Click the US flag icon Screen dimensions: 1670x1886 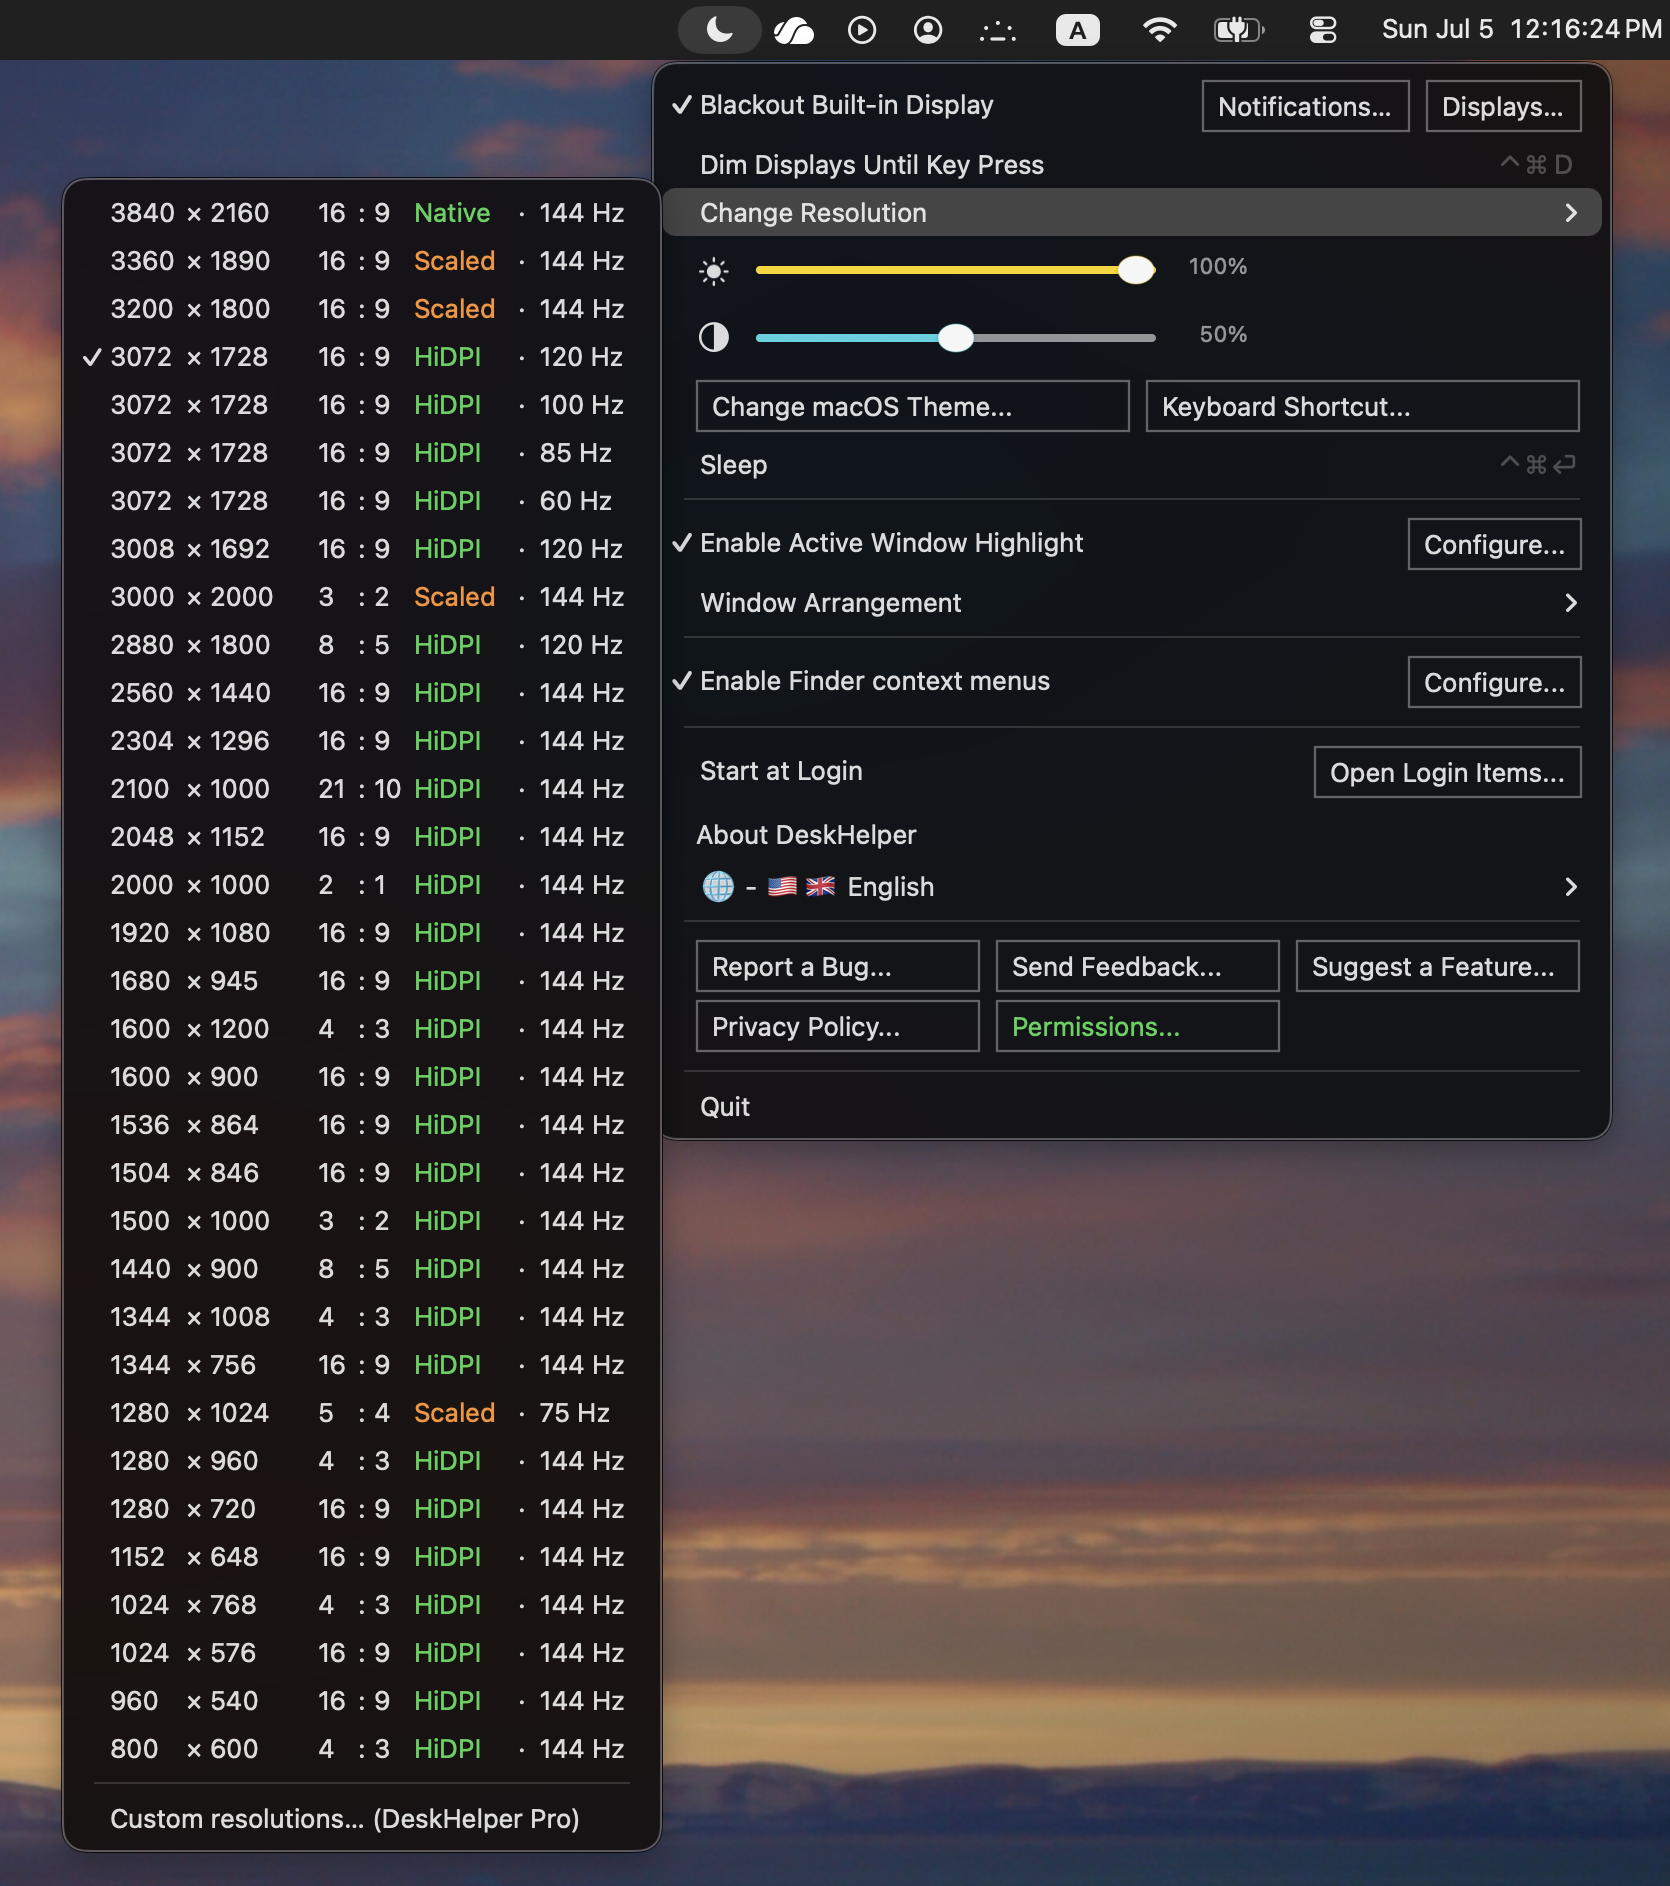coord(782,886)
